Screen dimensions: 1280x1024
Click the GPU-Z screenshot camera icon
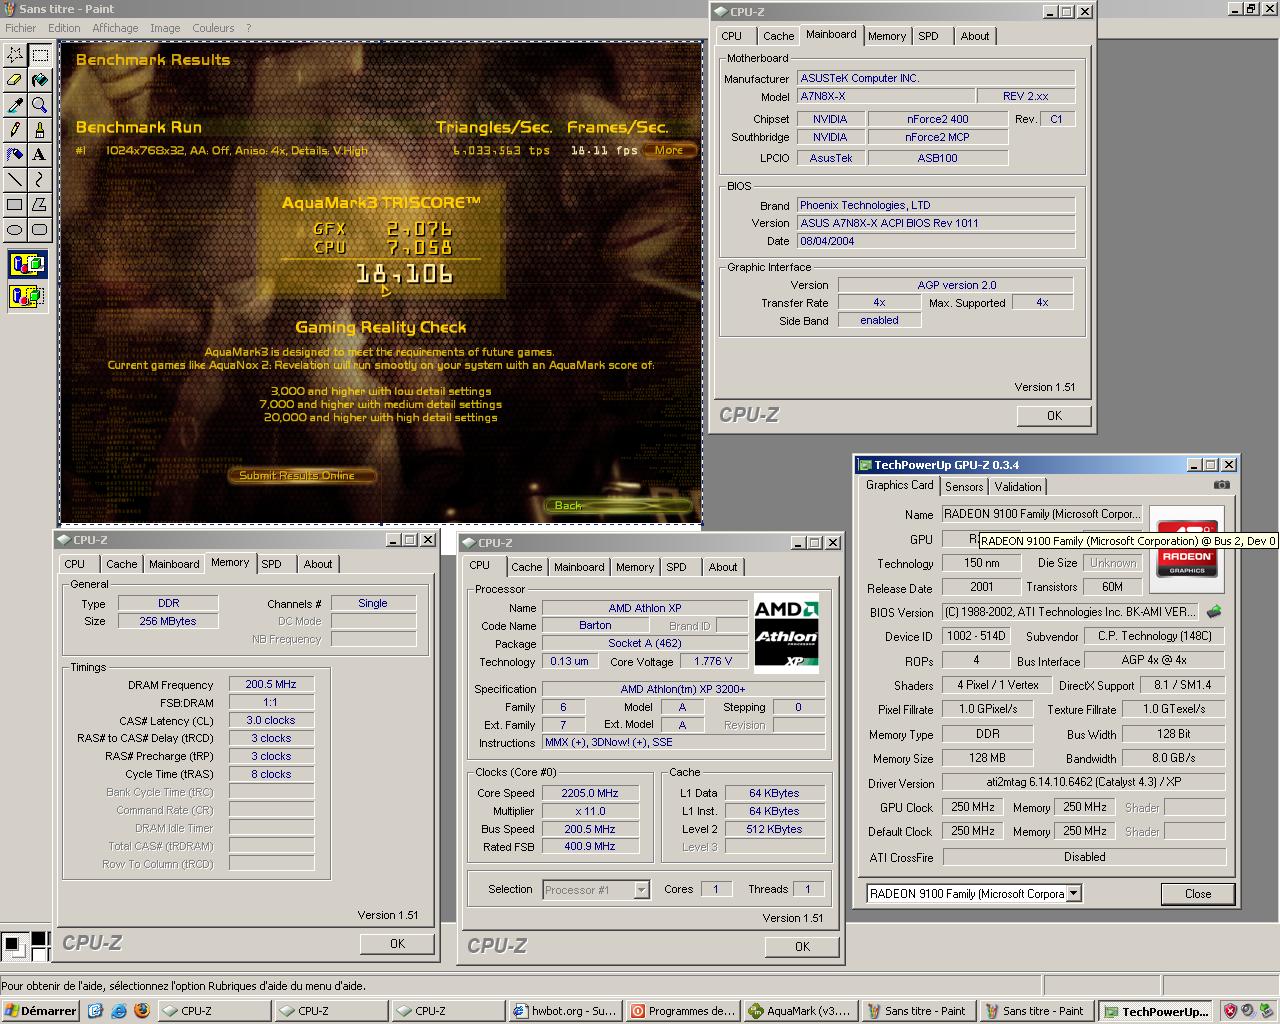point(1221,485)
